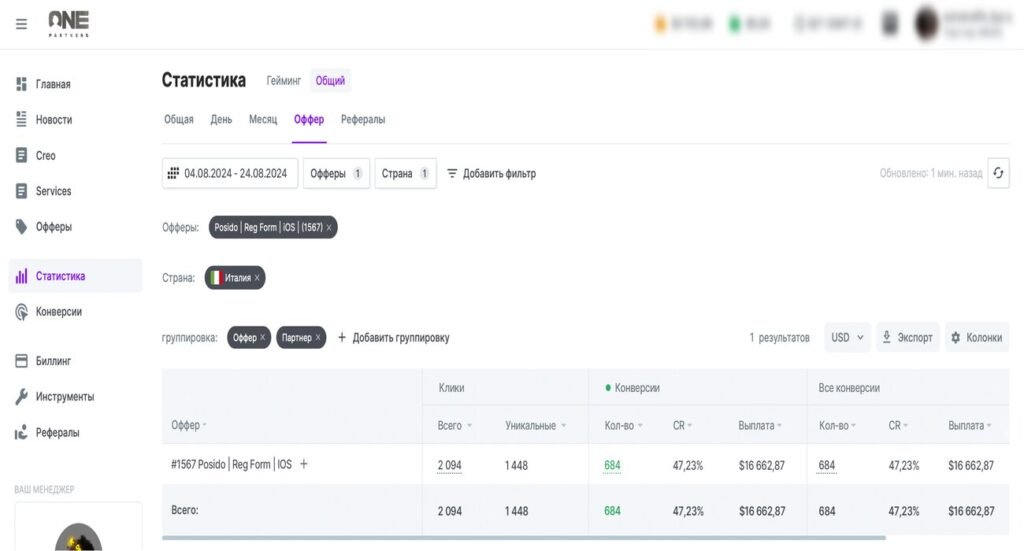This screenshot has width=1024, height=551.
Task: Open the date range 04.08.2024 - 24.08.2024 picker
Action: click(x=230, y=173)
